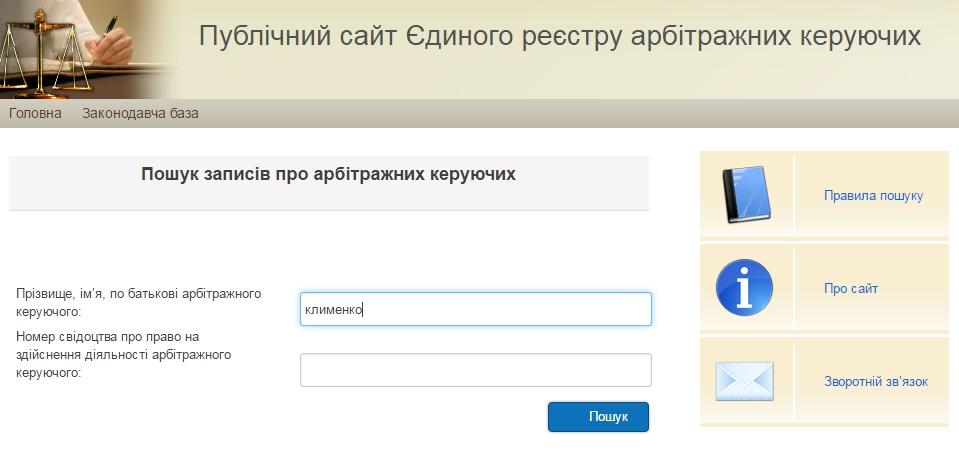Open the Зворотній зв'язок link
The image size is (959, 454).
[x=876, y=382]
